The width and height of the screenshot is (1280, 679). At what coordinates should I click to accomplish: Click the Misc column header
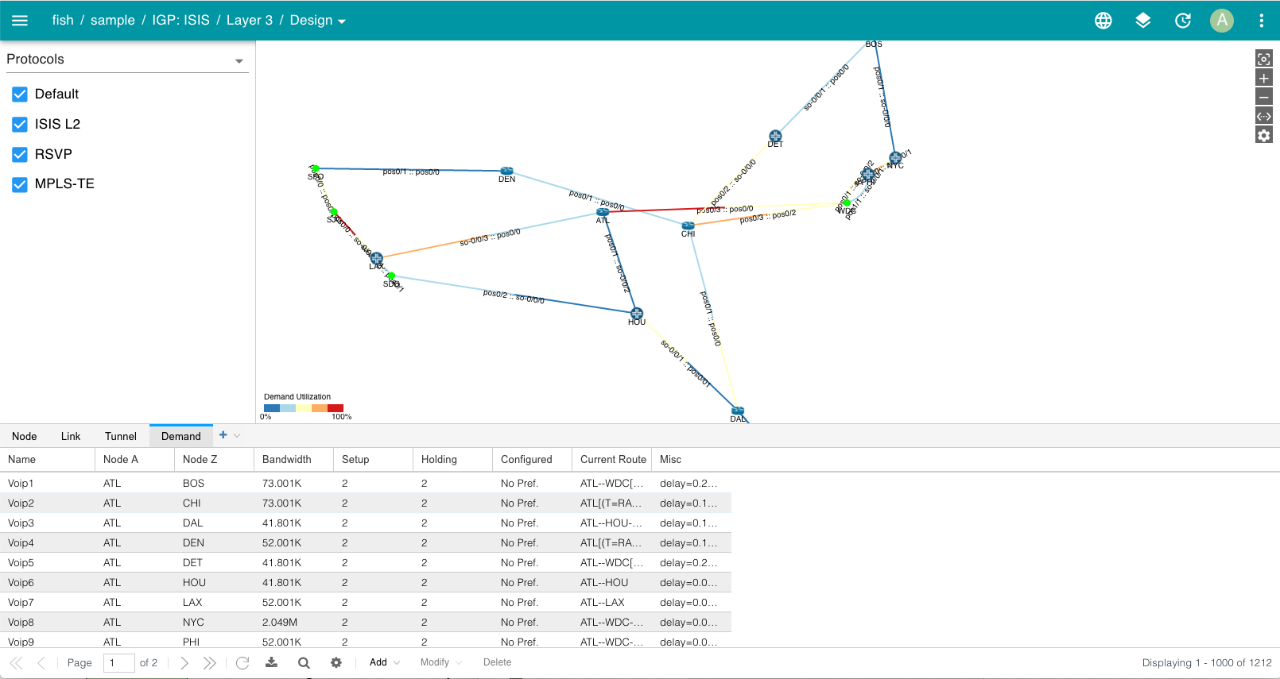point(691,459)
